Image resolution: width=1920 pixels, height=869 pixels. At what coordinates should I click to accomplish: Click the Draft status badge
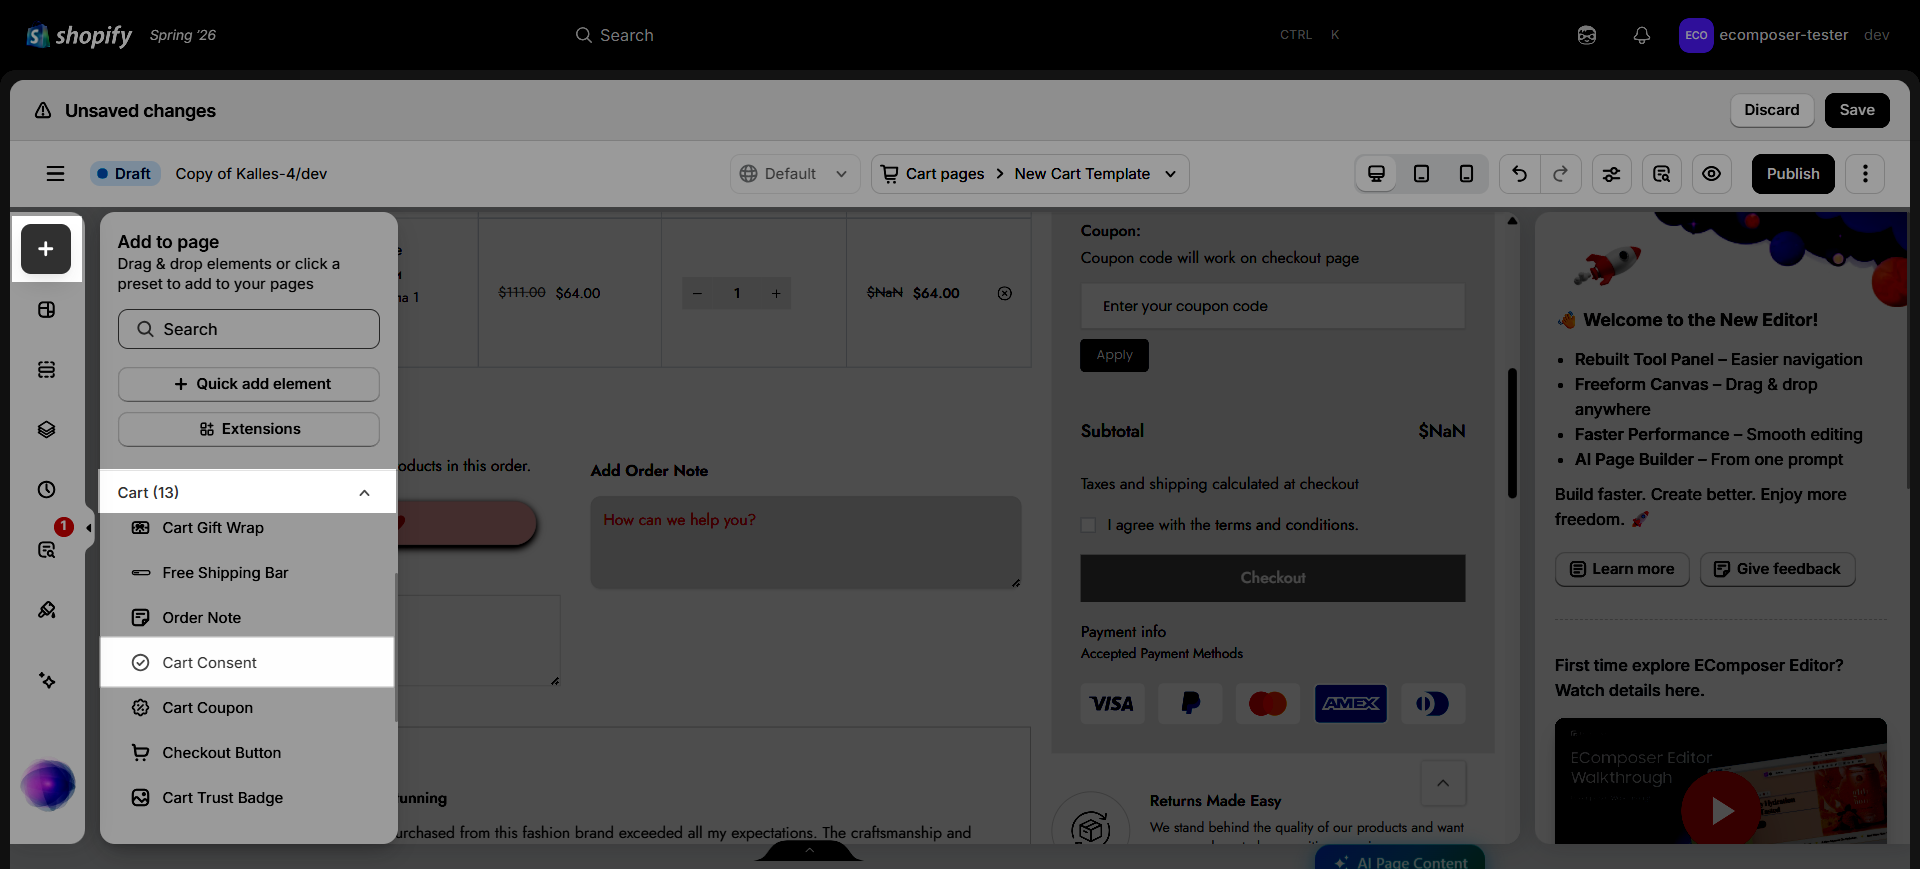(125, 174)
